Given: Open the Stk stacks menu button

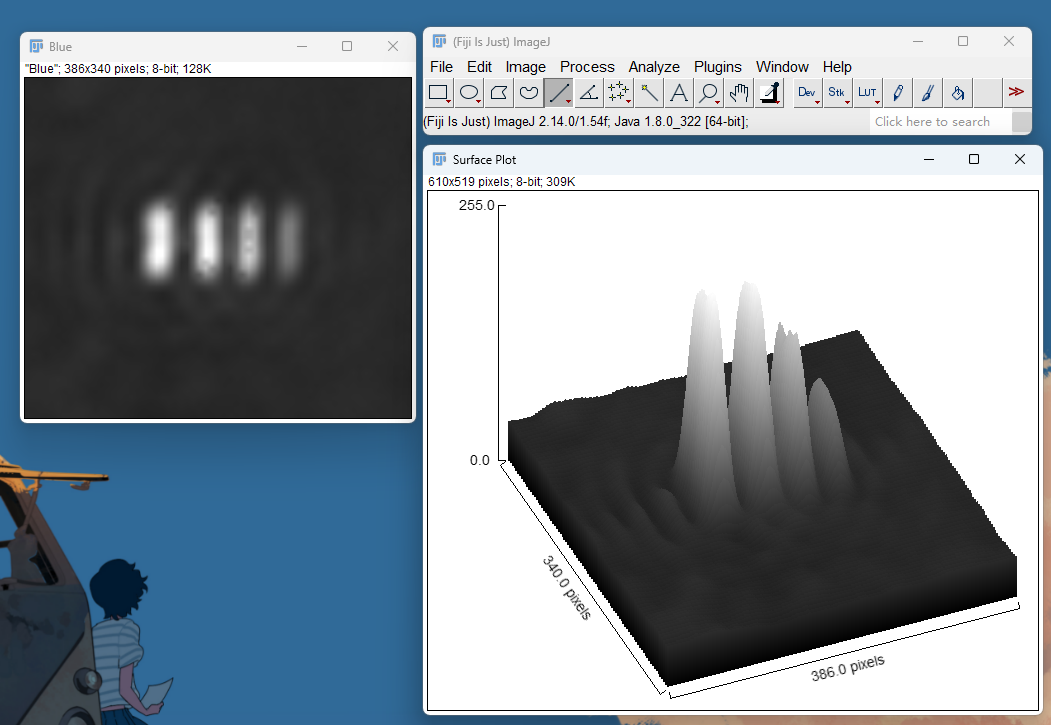Looking at the screenshot, I should [838, 92].
